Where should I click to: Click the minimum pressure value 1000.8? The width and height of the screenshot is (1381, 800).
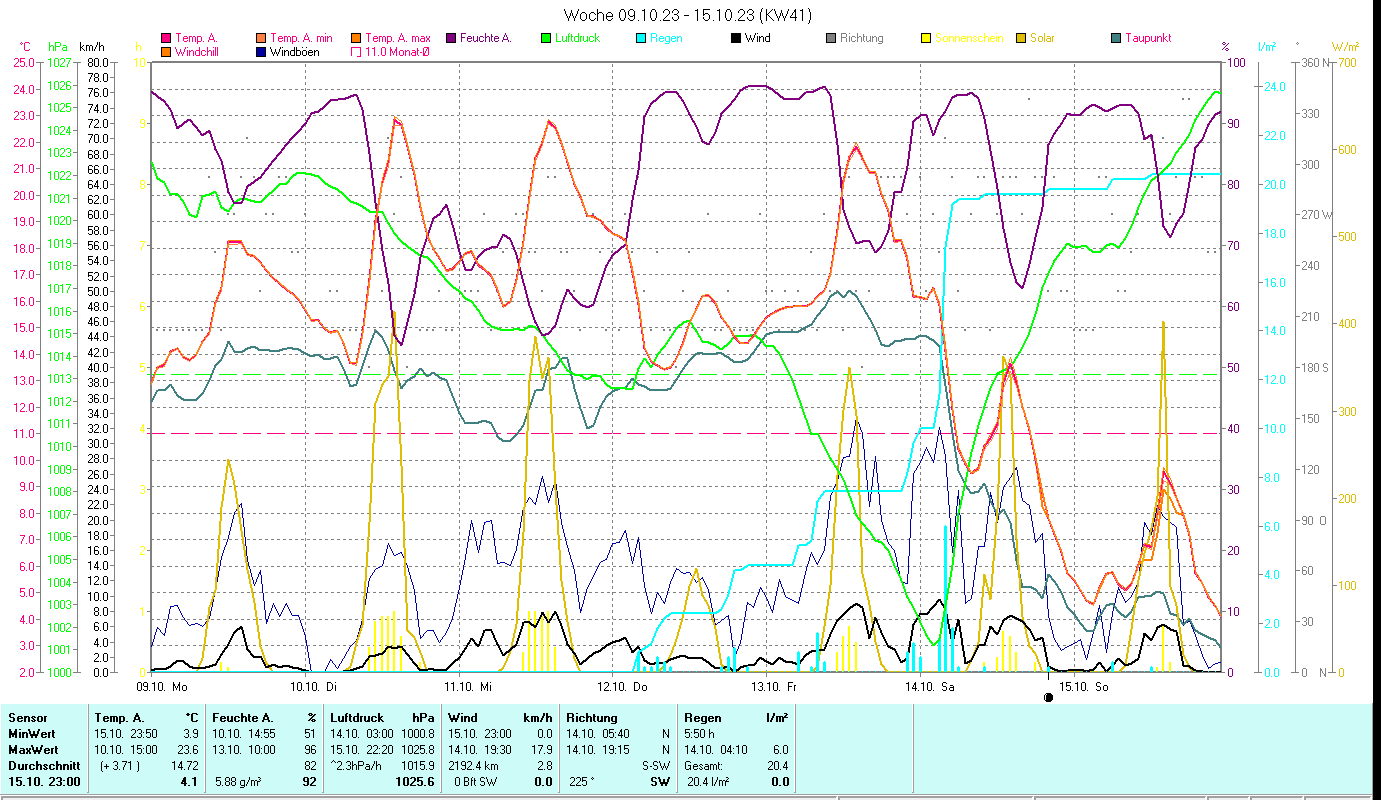click(419, 733)
